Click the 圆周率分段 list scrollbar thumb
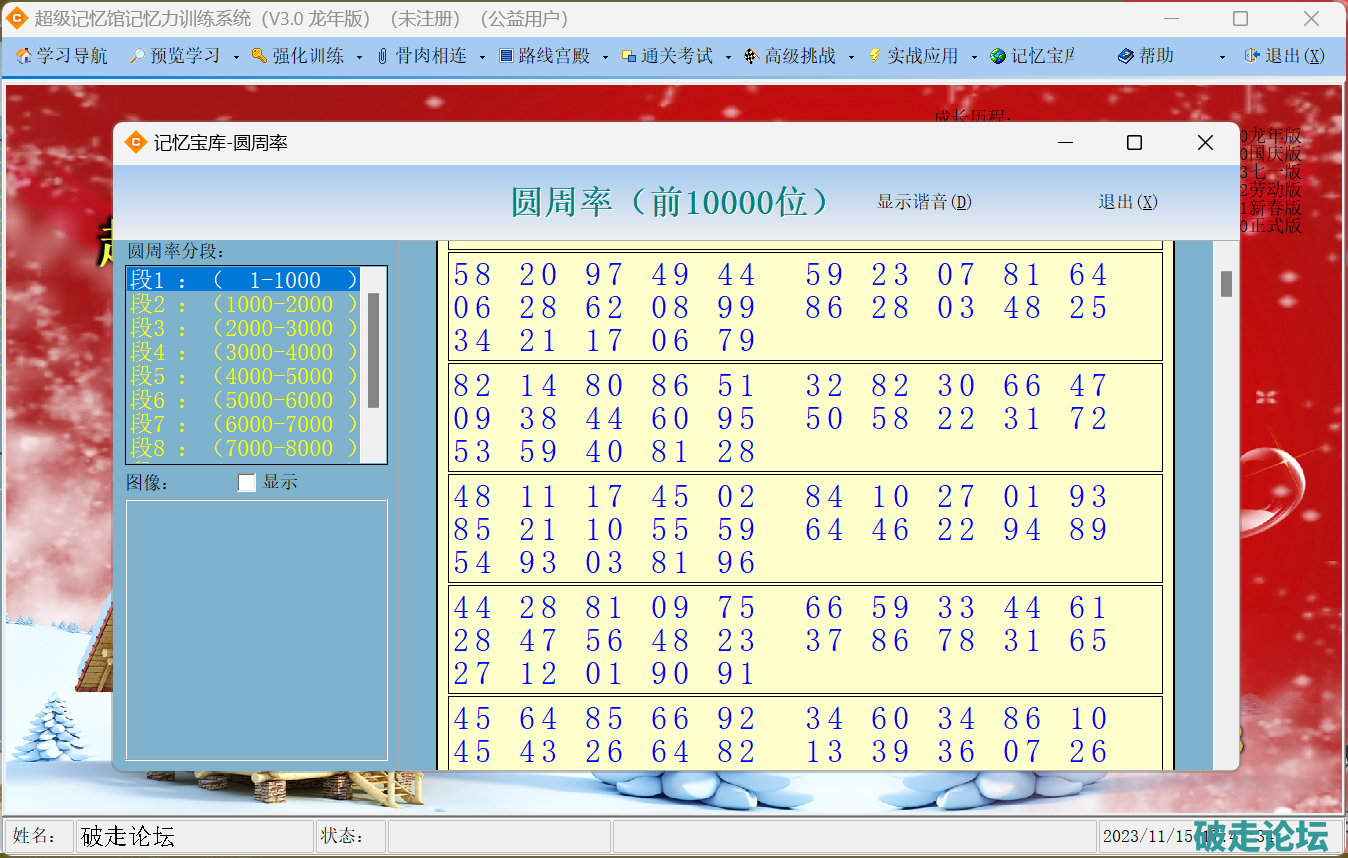1348x858 pixels. tap(373, 350)
